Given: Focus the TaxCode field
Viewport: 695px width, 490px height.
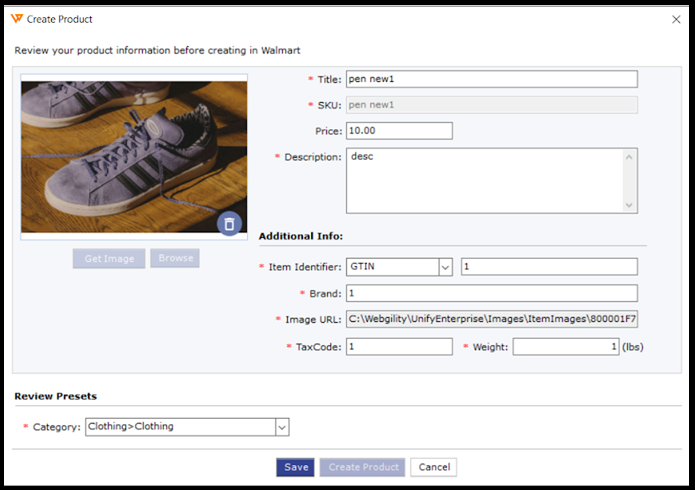Looking at the screenshot, I should (x=399, y=346).
